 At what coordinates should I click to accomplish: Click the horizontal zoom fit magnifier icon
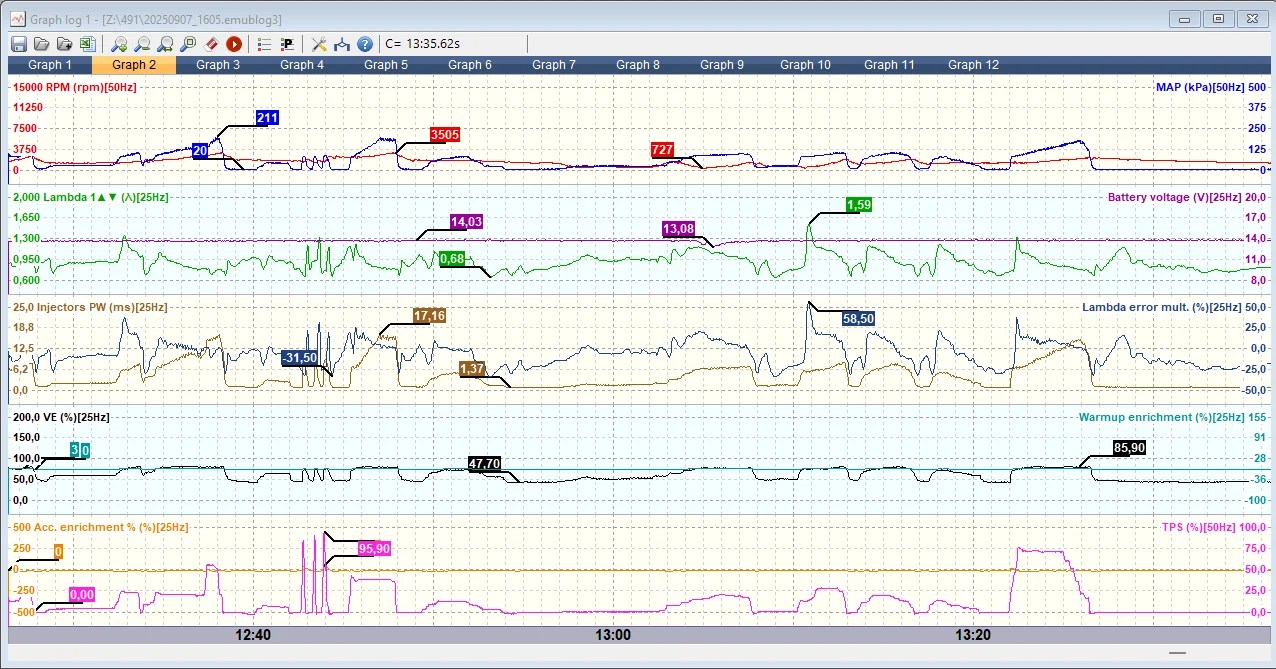tap(165, 44)
